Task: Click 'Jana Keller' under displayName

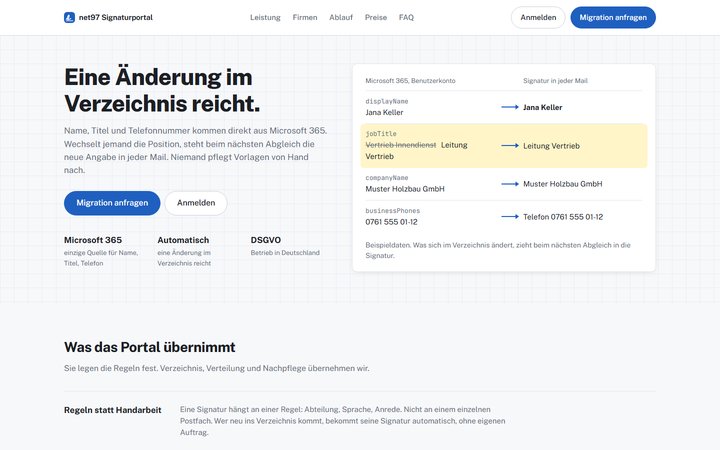Action: (x=384, y=112)
